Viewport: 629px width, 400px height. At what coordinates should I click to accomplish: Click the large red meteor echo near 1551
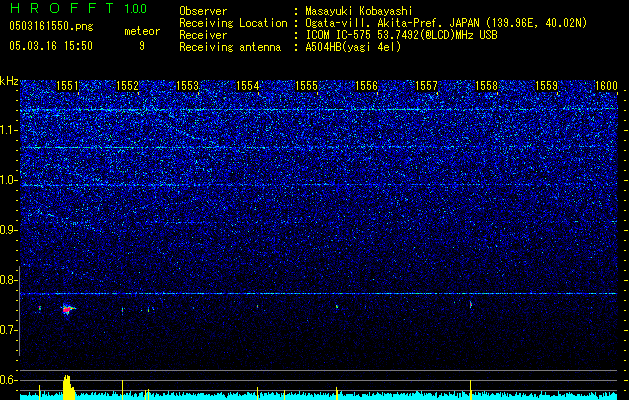[x=68, y=309]
